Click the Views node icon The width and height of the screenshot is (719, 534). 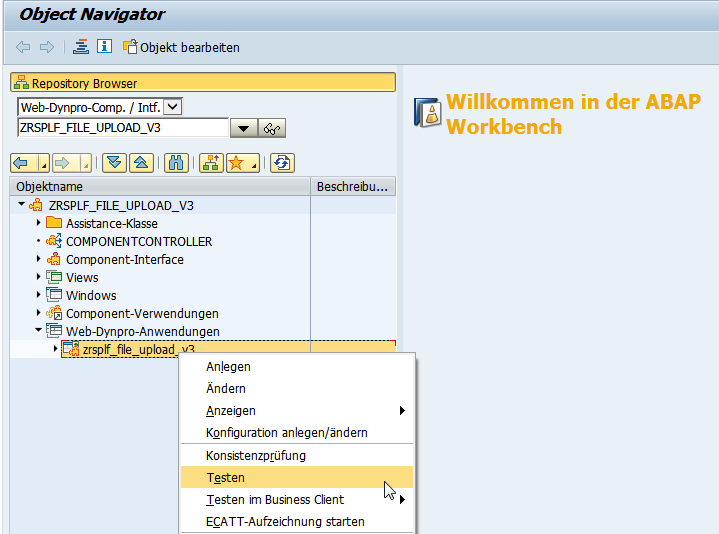coord(54,277)
